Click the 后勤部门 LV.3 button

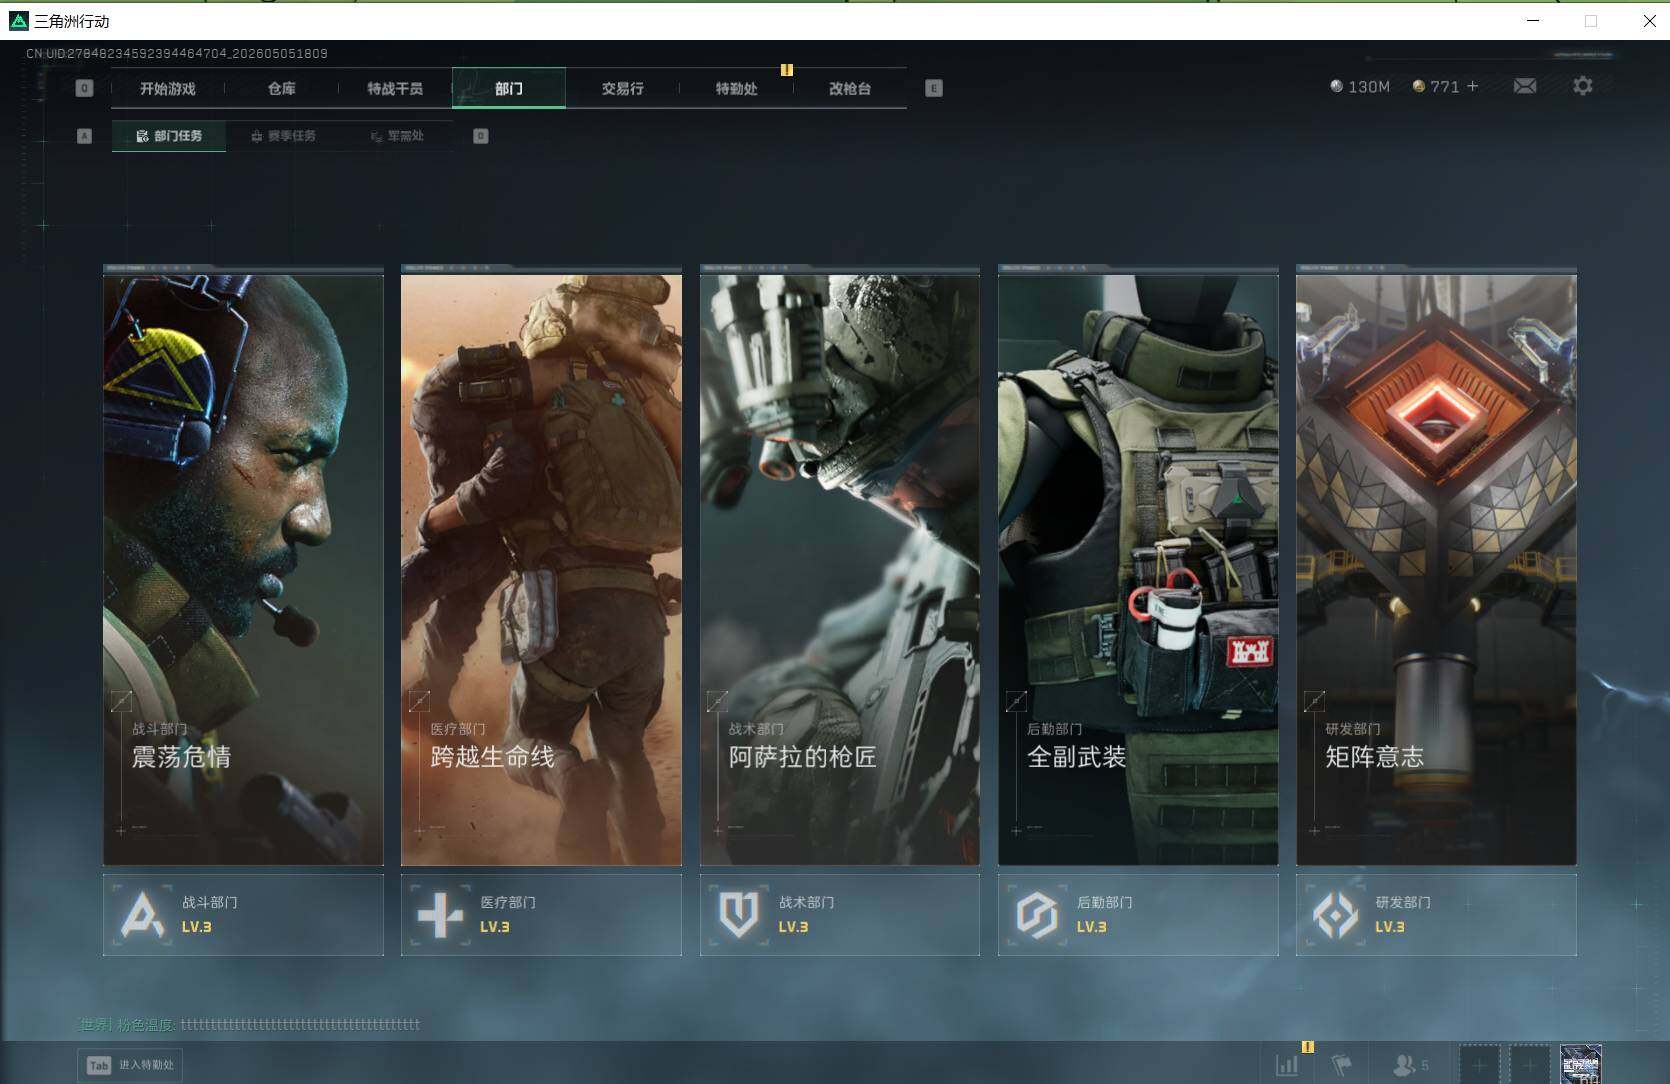click(x=1138, y=915)
